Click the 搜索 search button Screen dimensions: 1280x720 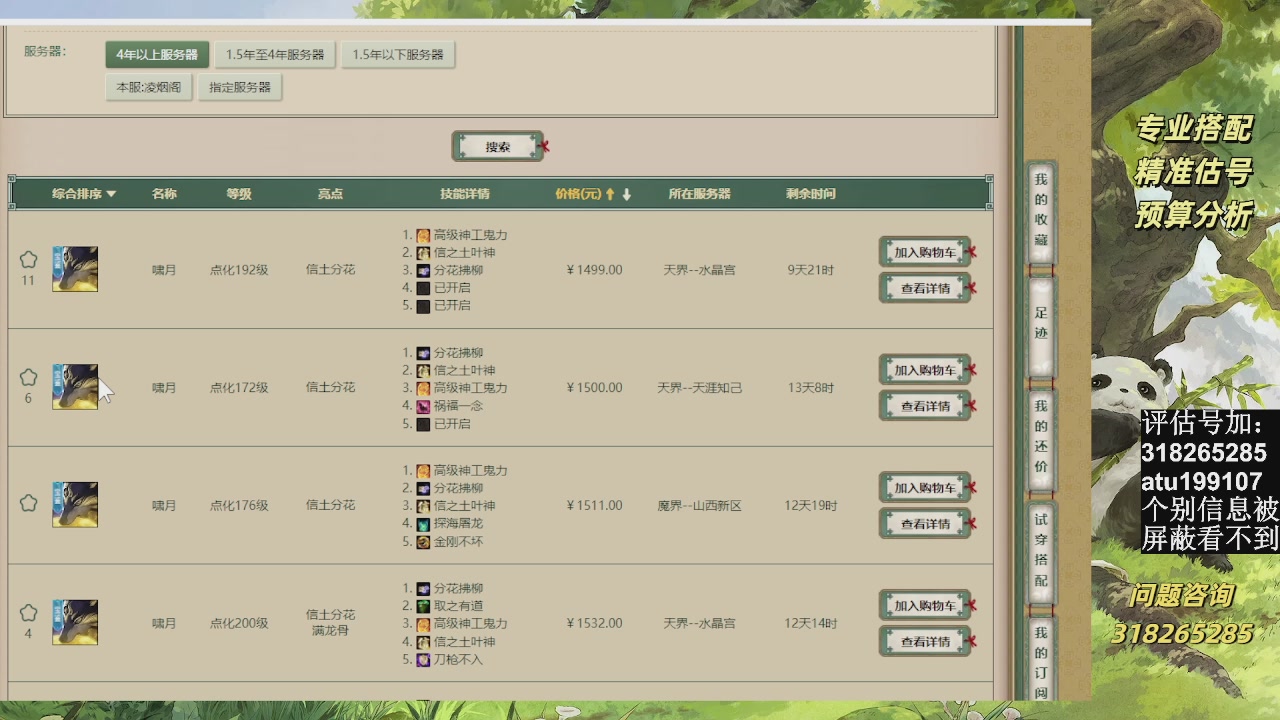498,147
